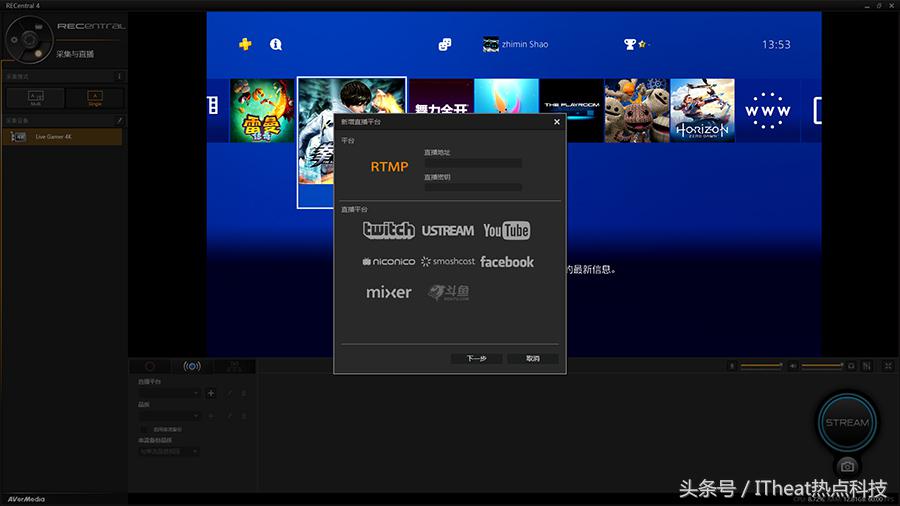
Task: Adjust the speaker volume slider
Action: coord(823,365)
